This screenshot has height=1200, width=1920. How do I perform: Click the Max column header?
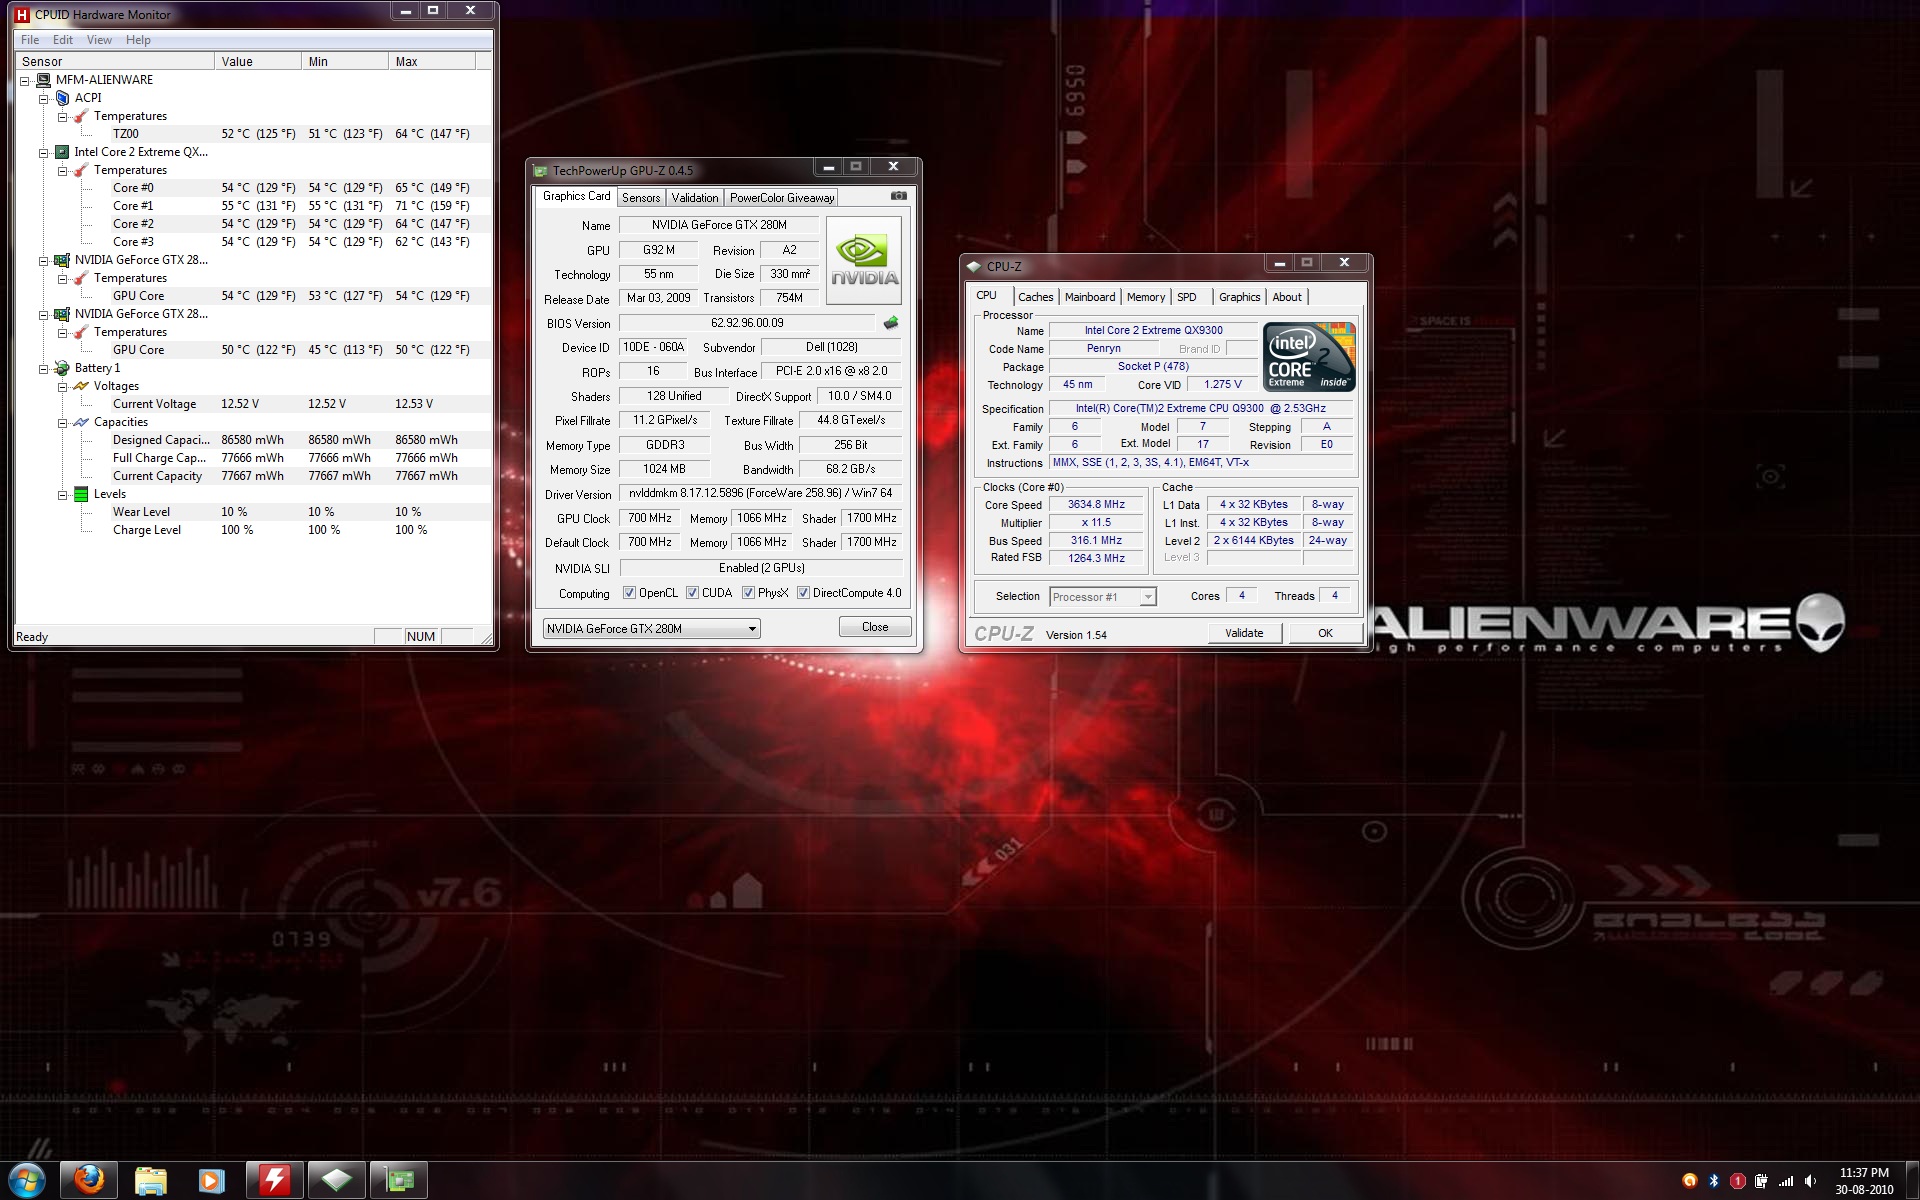coord(431,62)
